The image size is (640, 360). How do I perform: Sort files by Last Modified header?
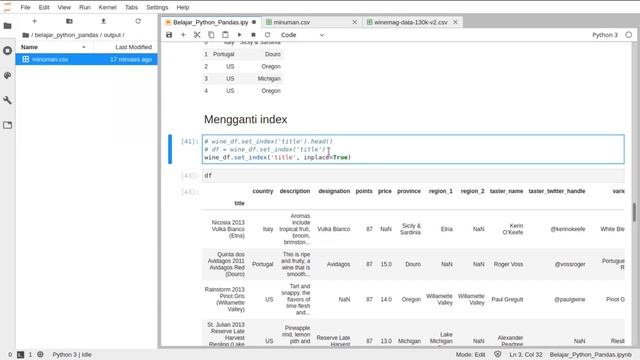pos(126,47)
